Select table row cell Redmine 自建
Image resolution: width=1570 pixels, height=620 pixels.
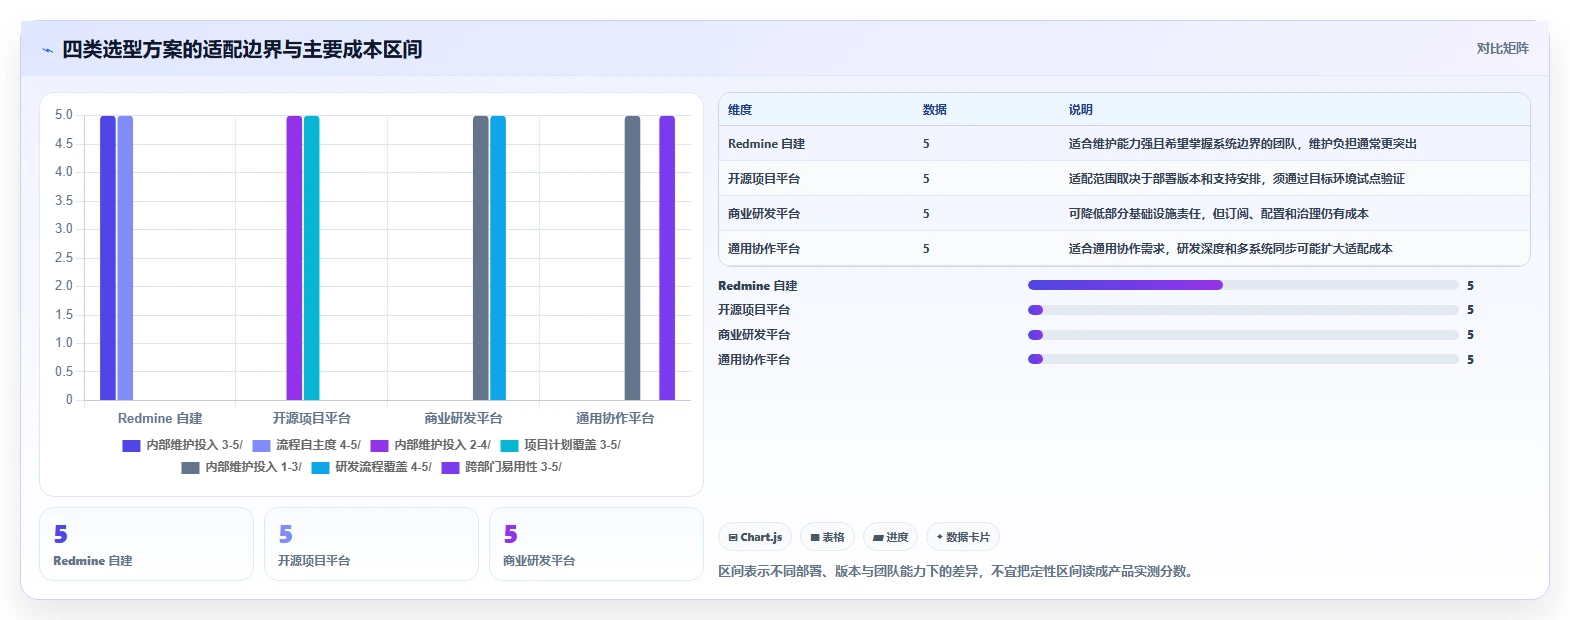(x=766, y=144)
